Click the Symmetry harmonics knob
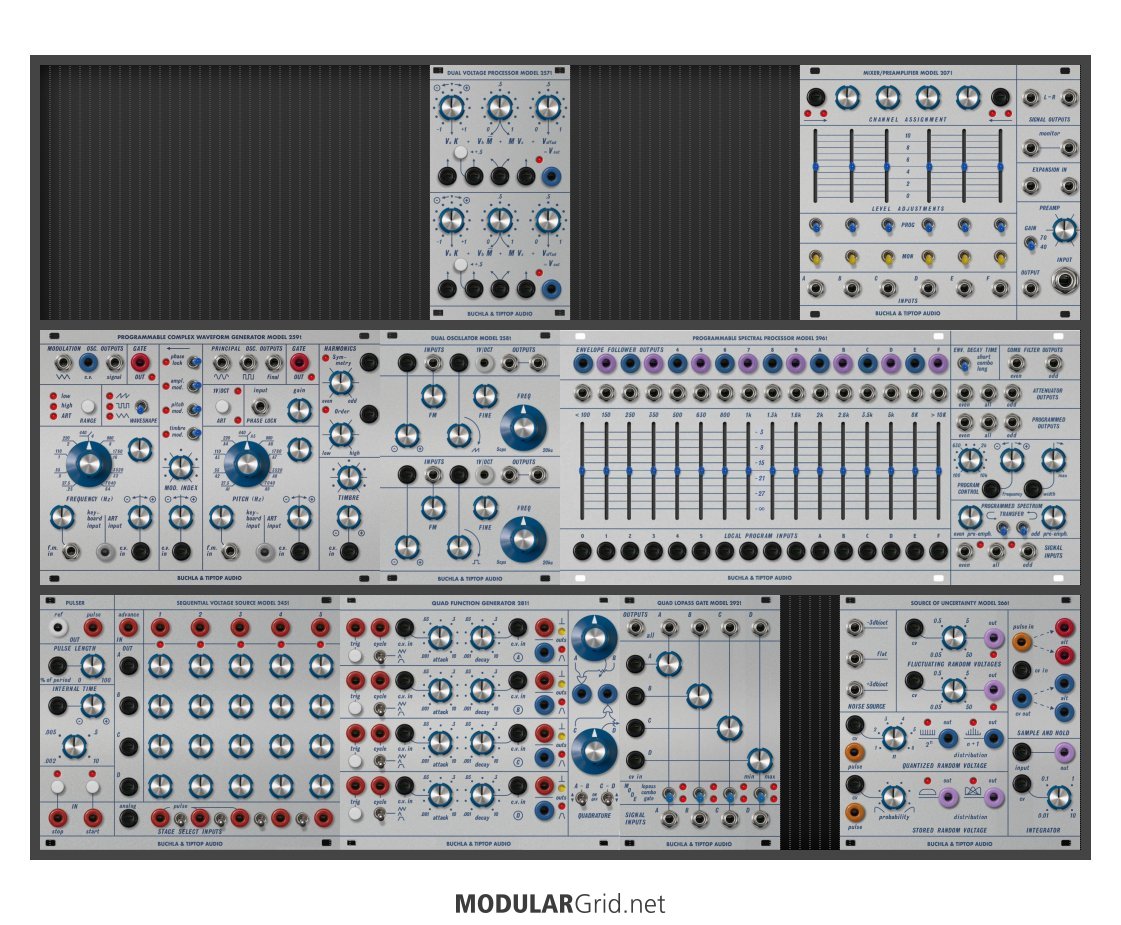 pyautogui.click(x=340, y=382)
